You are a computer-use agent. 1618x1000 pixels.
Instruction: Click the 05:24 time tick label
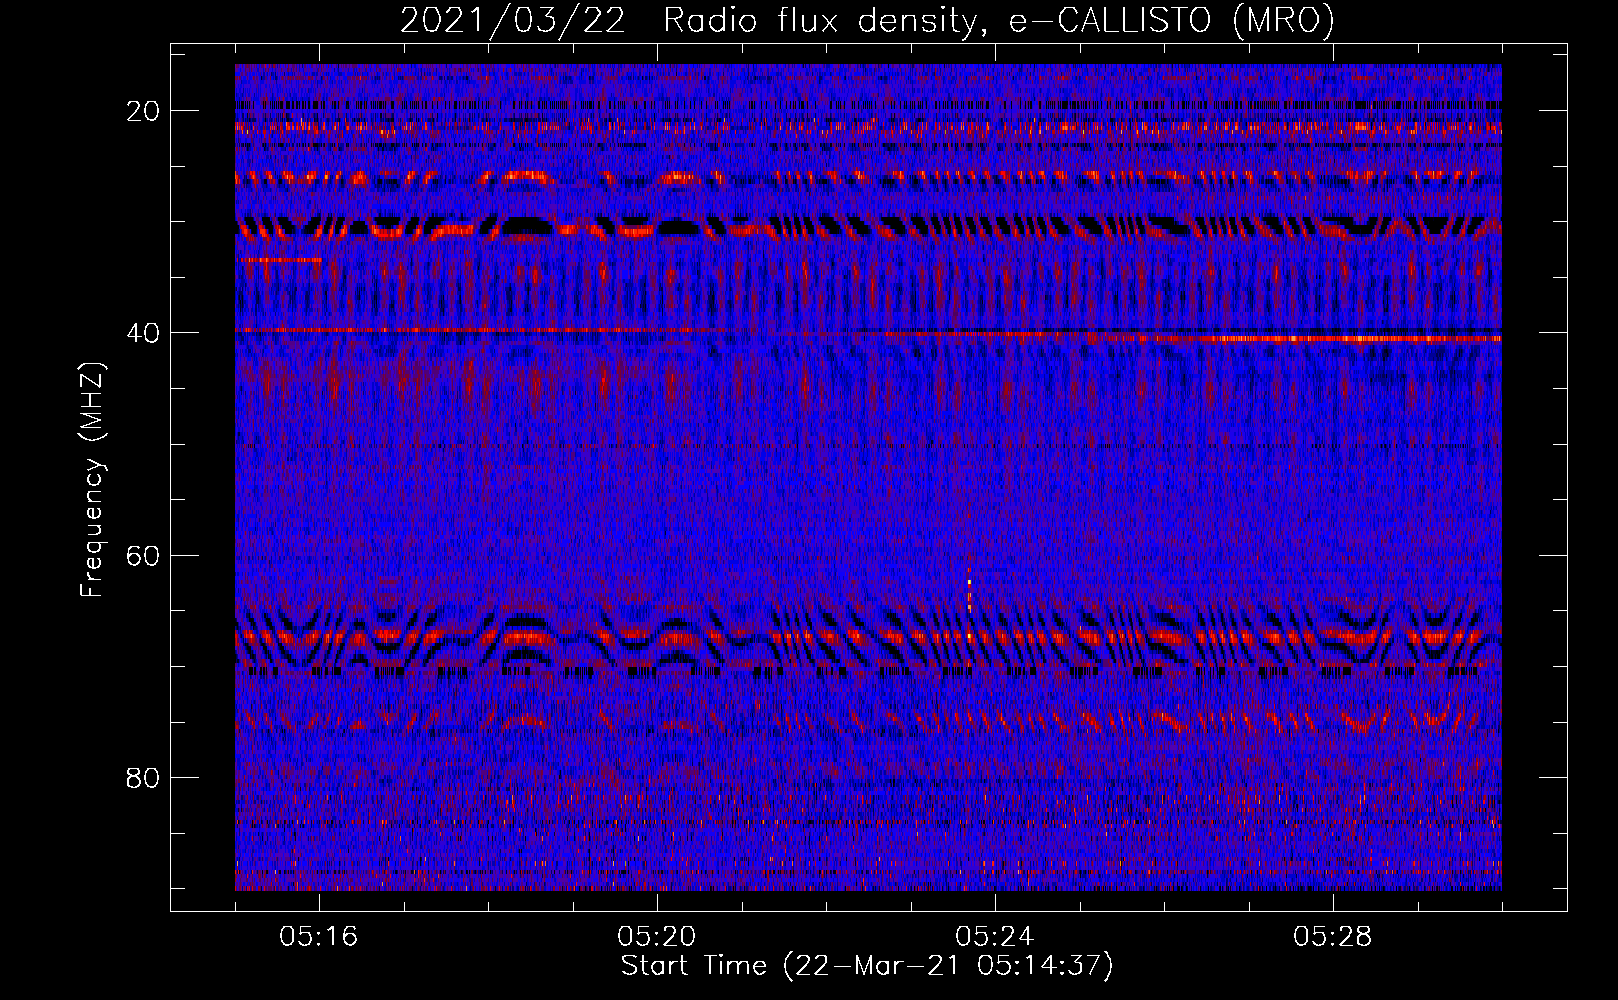pos(995,937)
